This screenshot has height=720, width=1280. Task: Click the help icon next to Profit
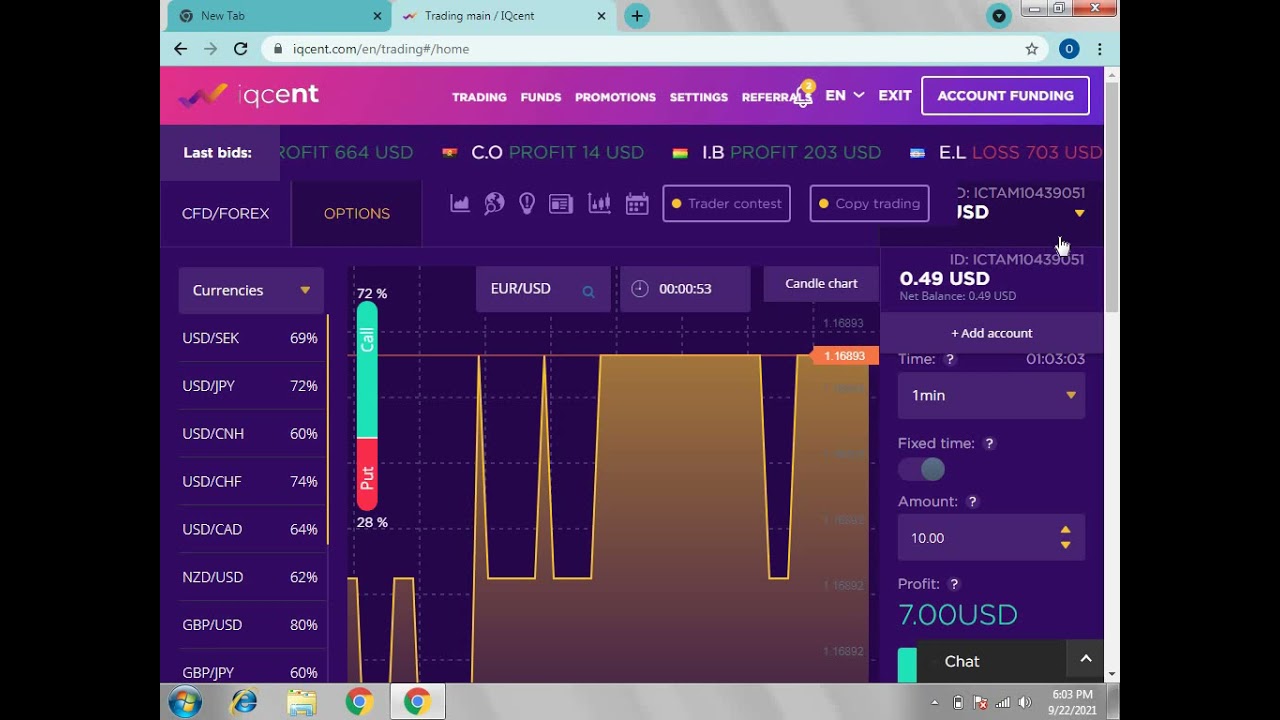click(x=954, y=584)
